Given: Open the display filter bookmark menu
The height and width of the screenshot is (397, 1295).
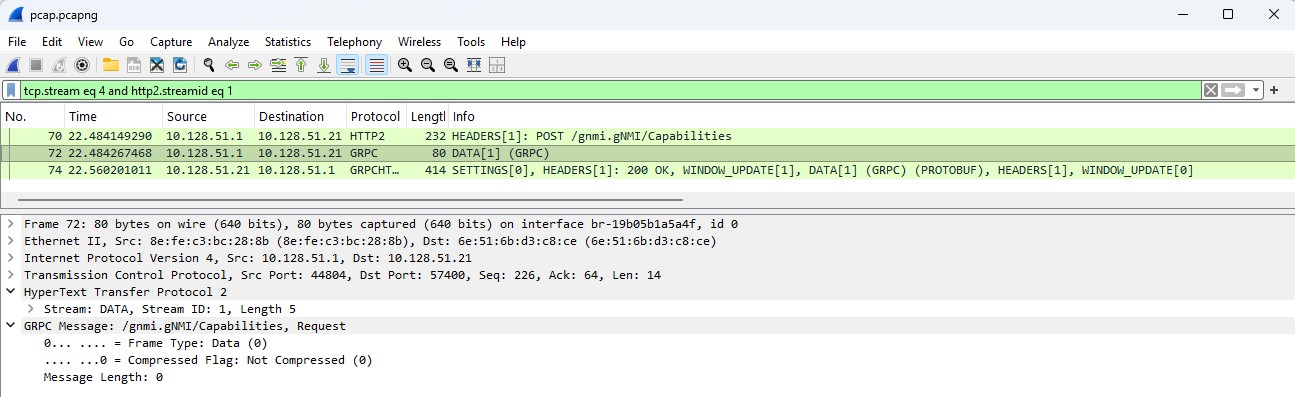Looking at the screenshot, I should coord(11,90).
